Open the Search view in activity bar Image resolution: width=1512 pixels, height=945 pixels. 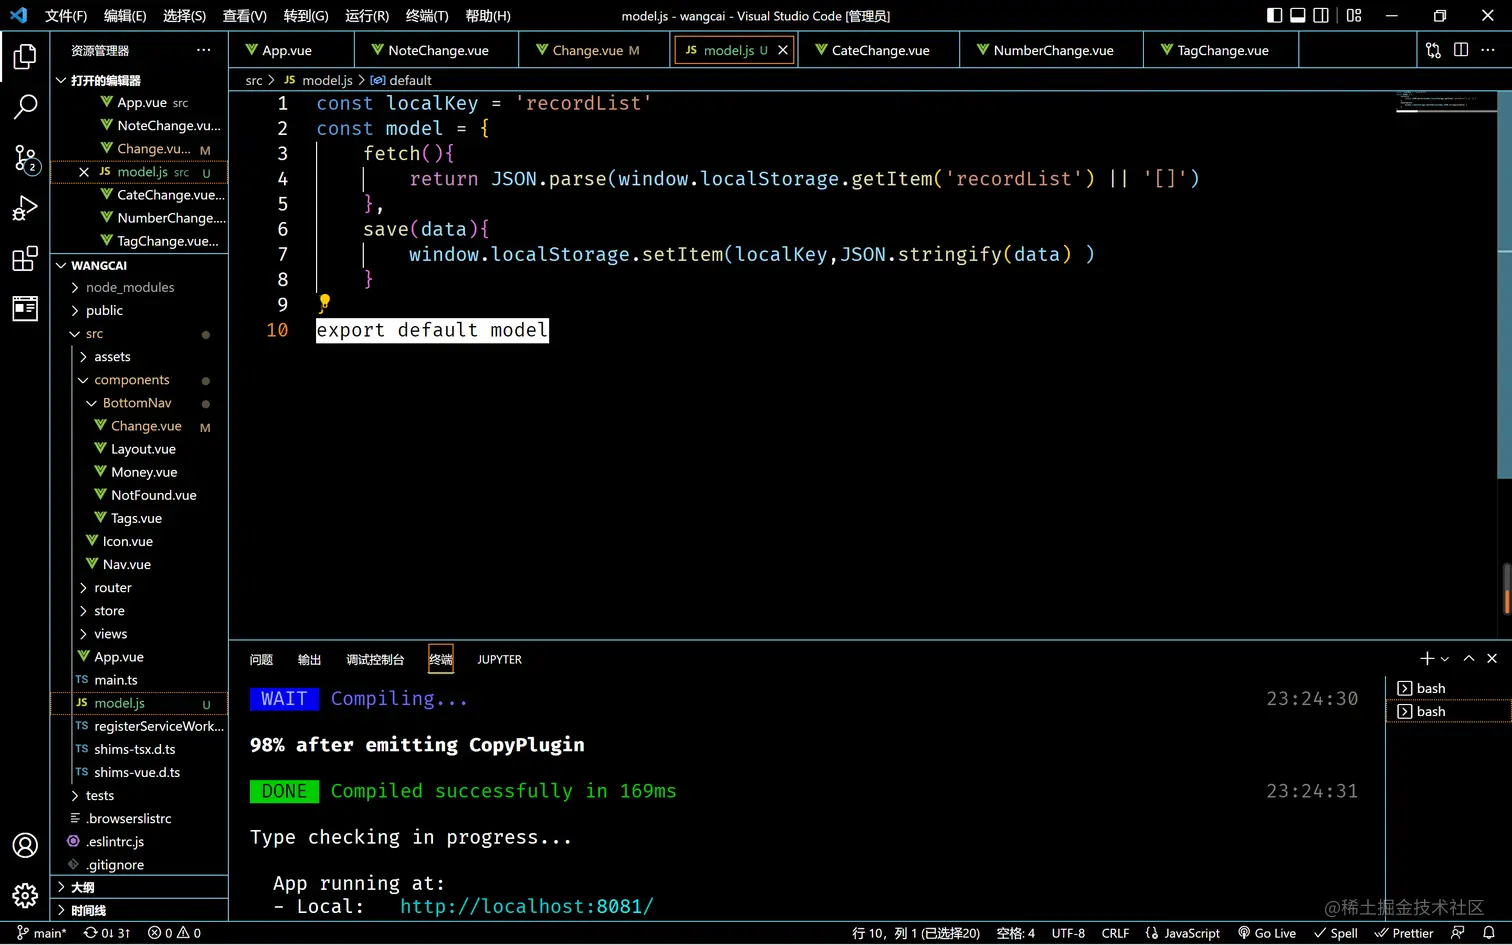[x=25, y=106]
